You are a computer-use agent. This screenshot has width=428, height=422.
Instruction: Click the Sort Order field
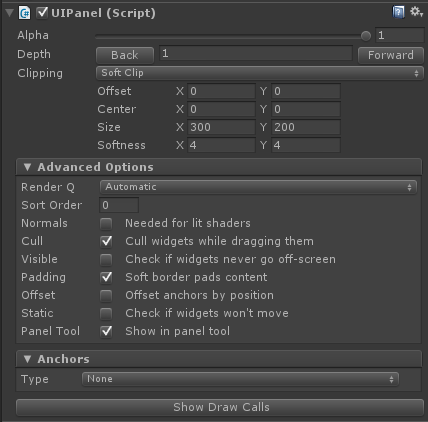119,205
